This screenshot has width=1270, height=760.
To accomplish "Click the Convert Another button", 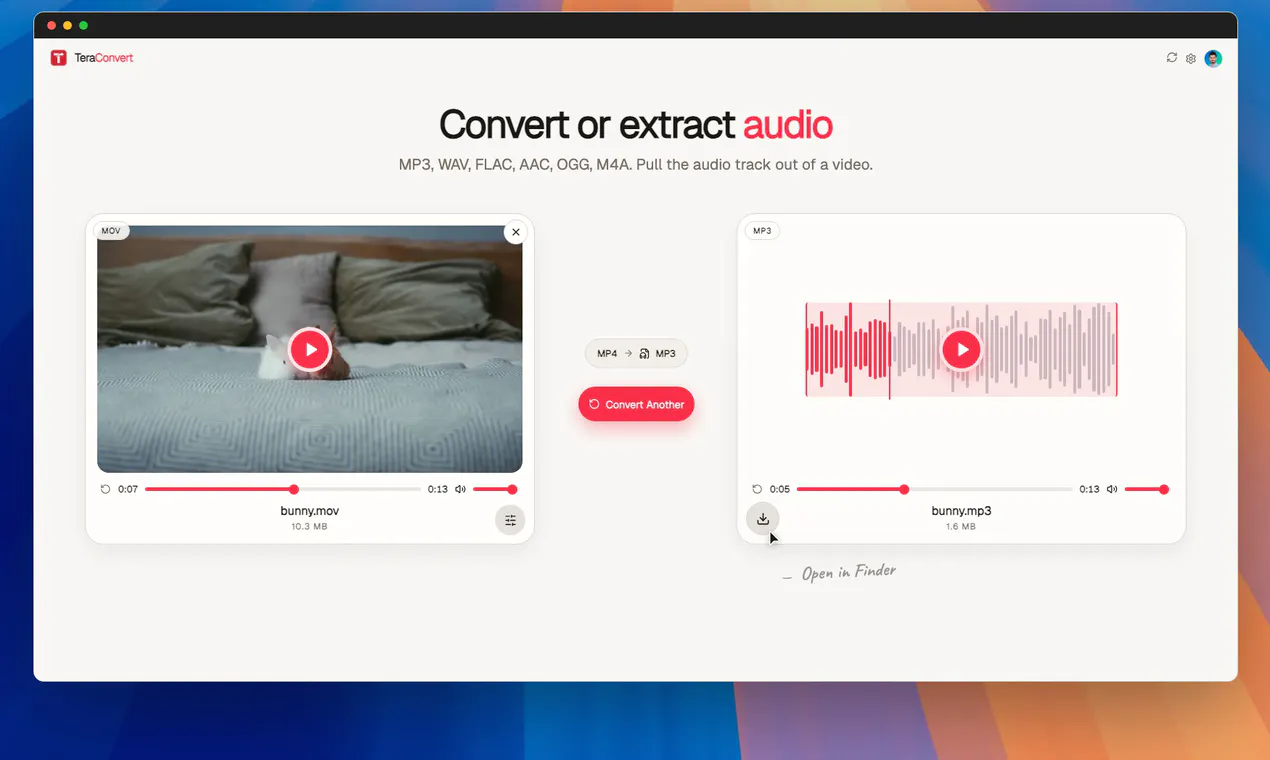I will (x=636, y=404).
